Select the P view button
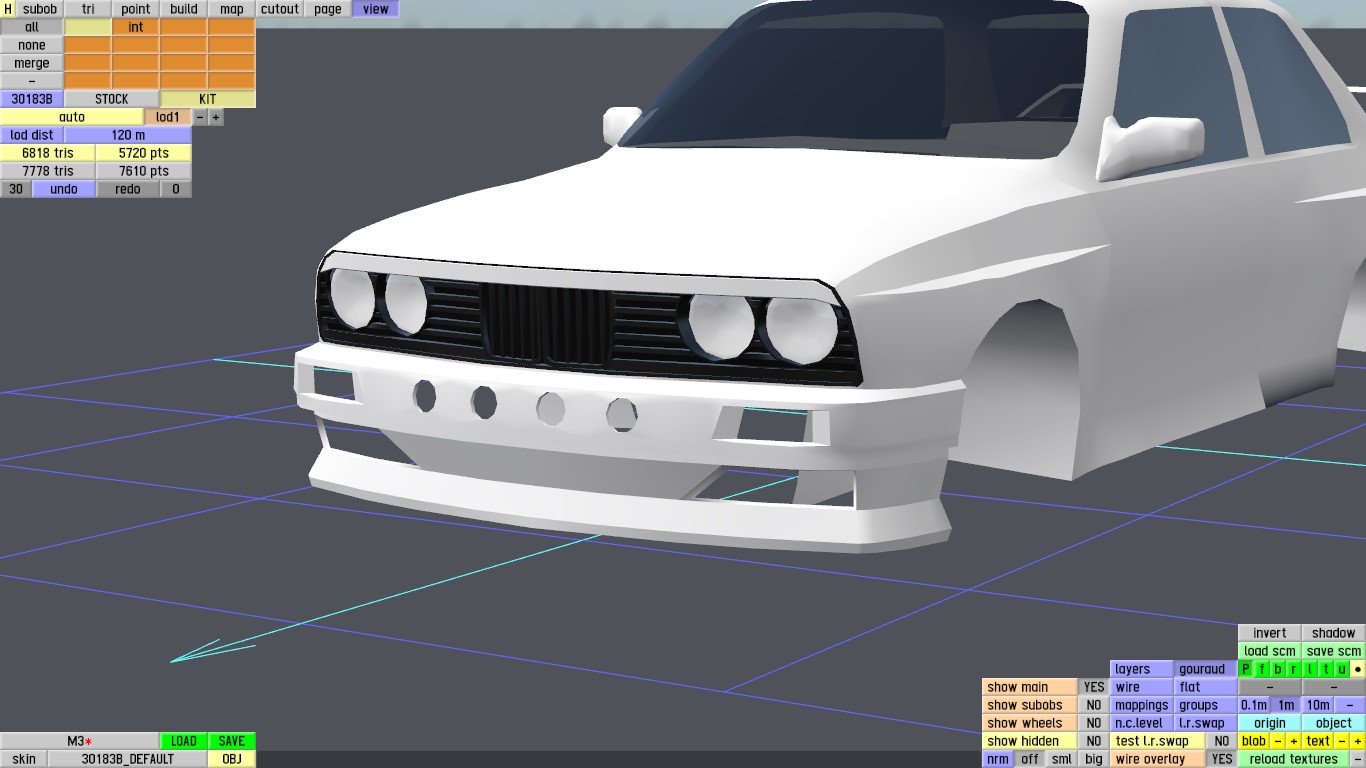 1246,669
